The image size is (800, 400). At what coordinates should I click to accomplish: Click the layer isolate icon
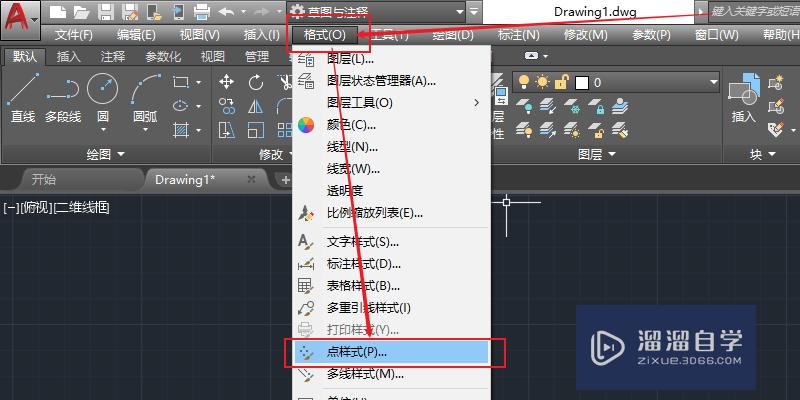548,106
